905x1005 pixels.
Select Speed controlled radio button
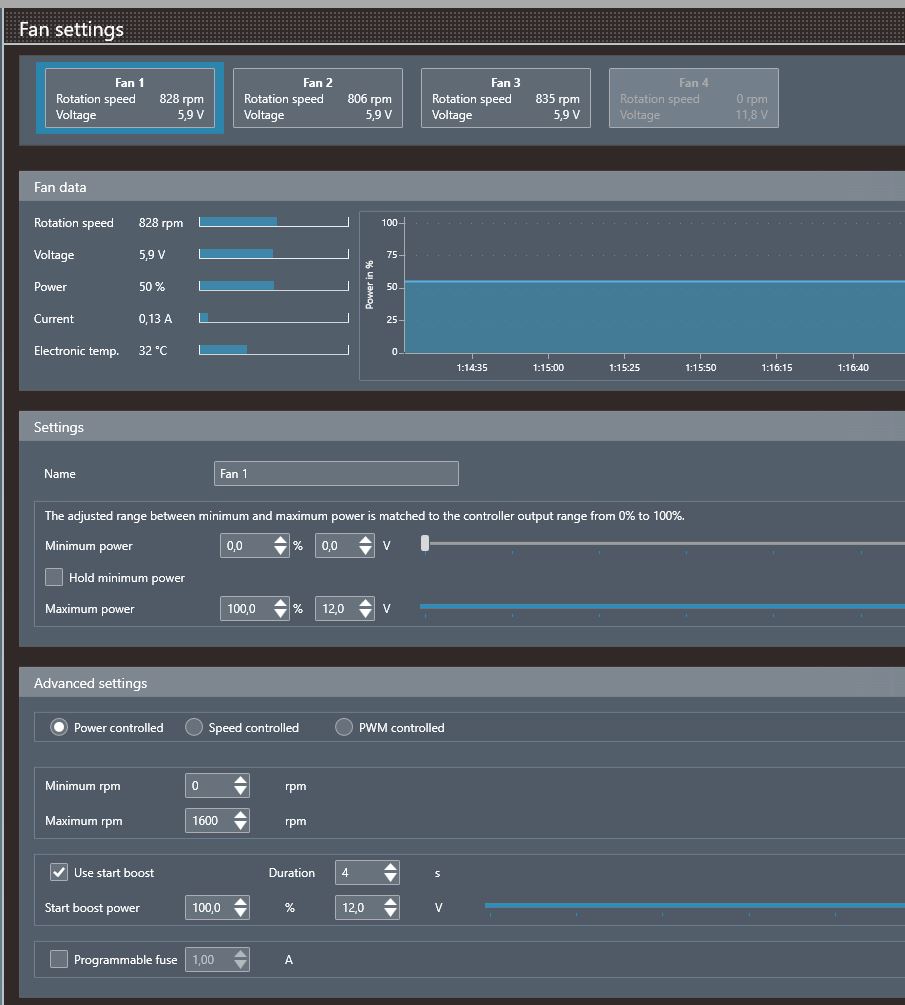coord(194,727)
